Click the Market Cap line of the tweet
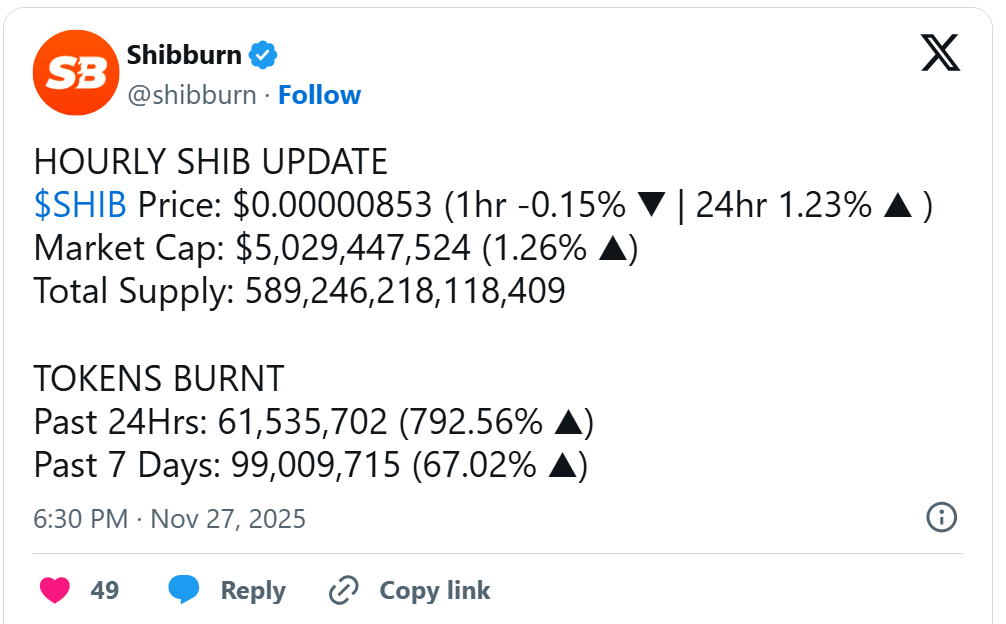The image size is (1006, 624). (336, 247)
